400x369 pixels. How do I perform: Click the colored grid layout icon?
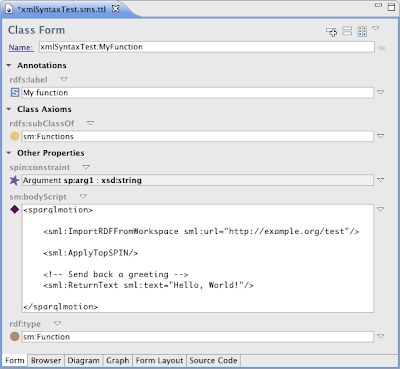(362, 32)
